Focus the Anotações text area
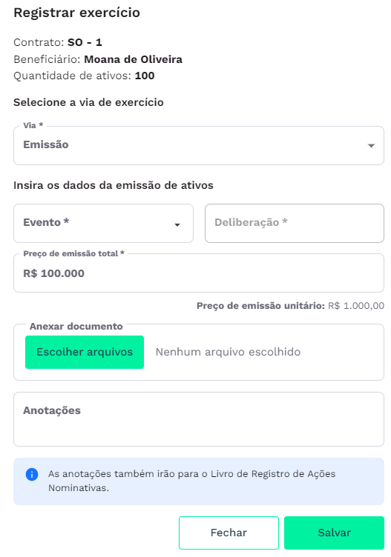This screenshot has width=391, height=557. [x=199, y=419]
